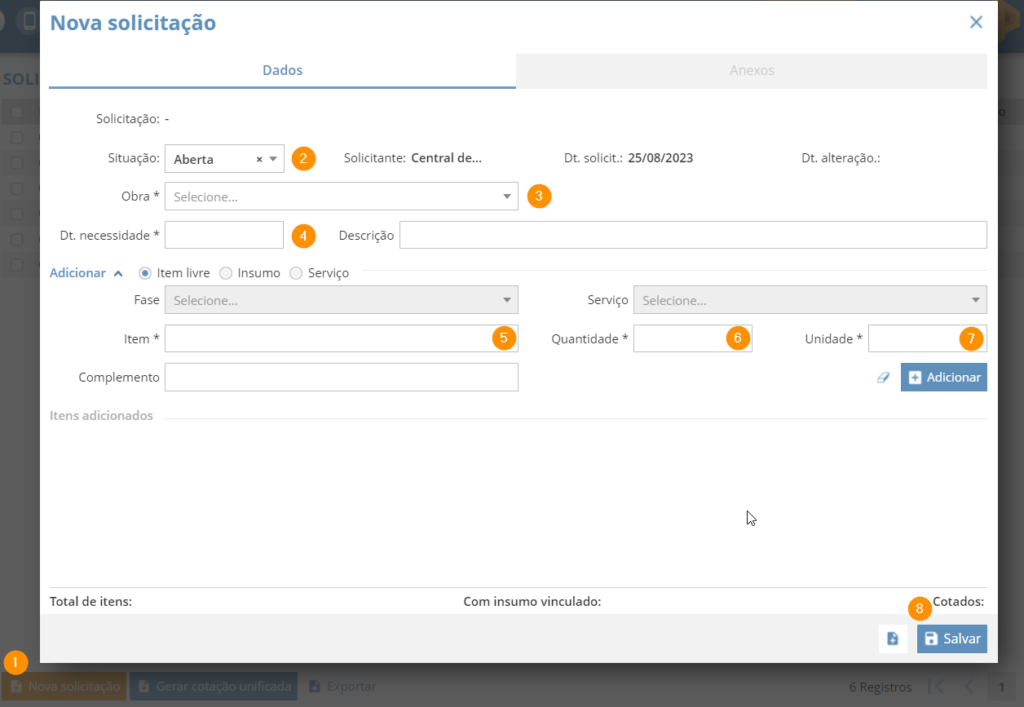Select the Serviço radio option
The width and height of the screenshot is (1024, 707).
pyautogui.click(x=296, y=273)
